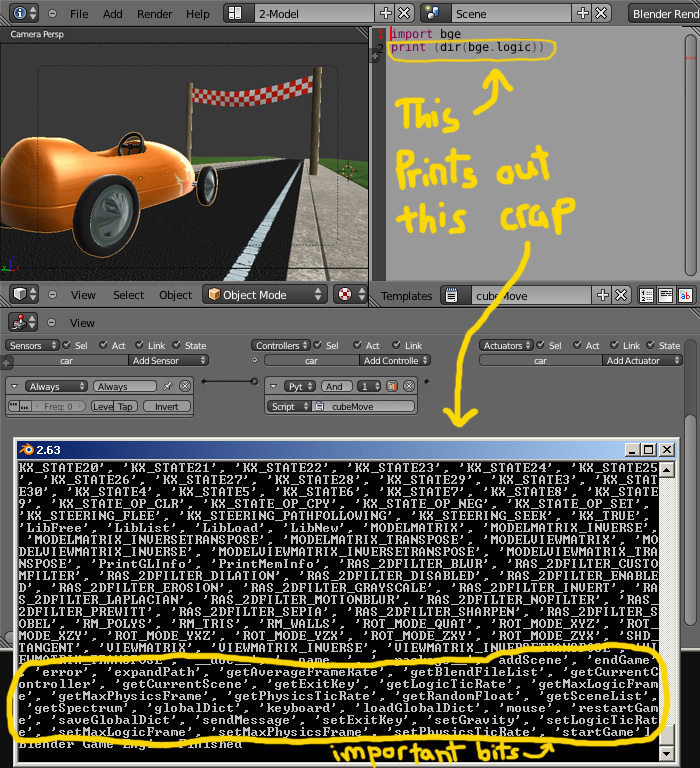Open the Add Sensor dropdown

[x=168, y=360]
